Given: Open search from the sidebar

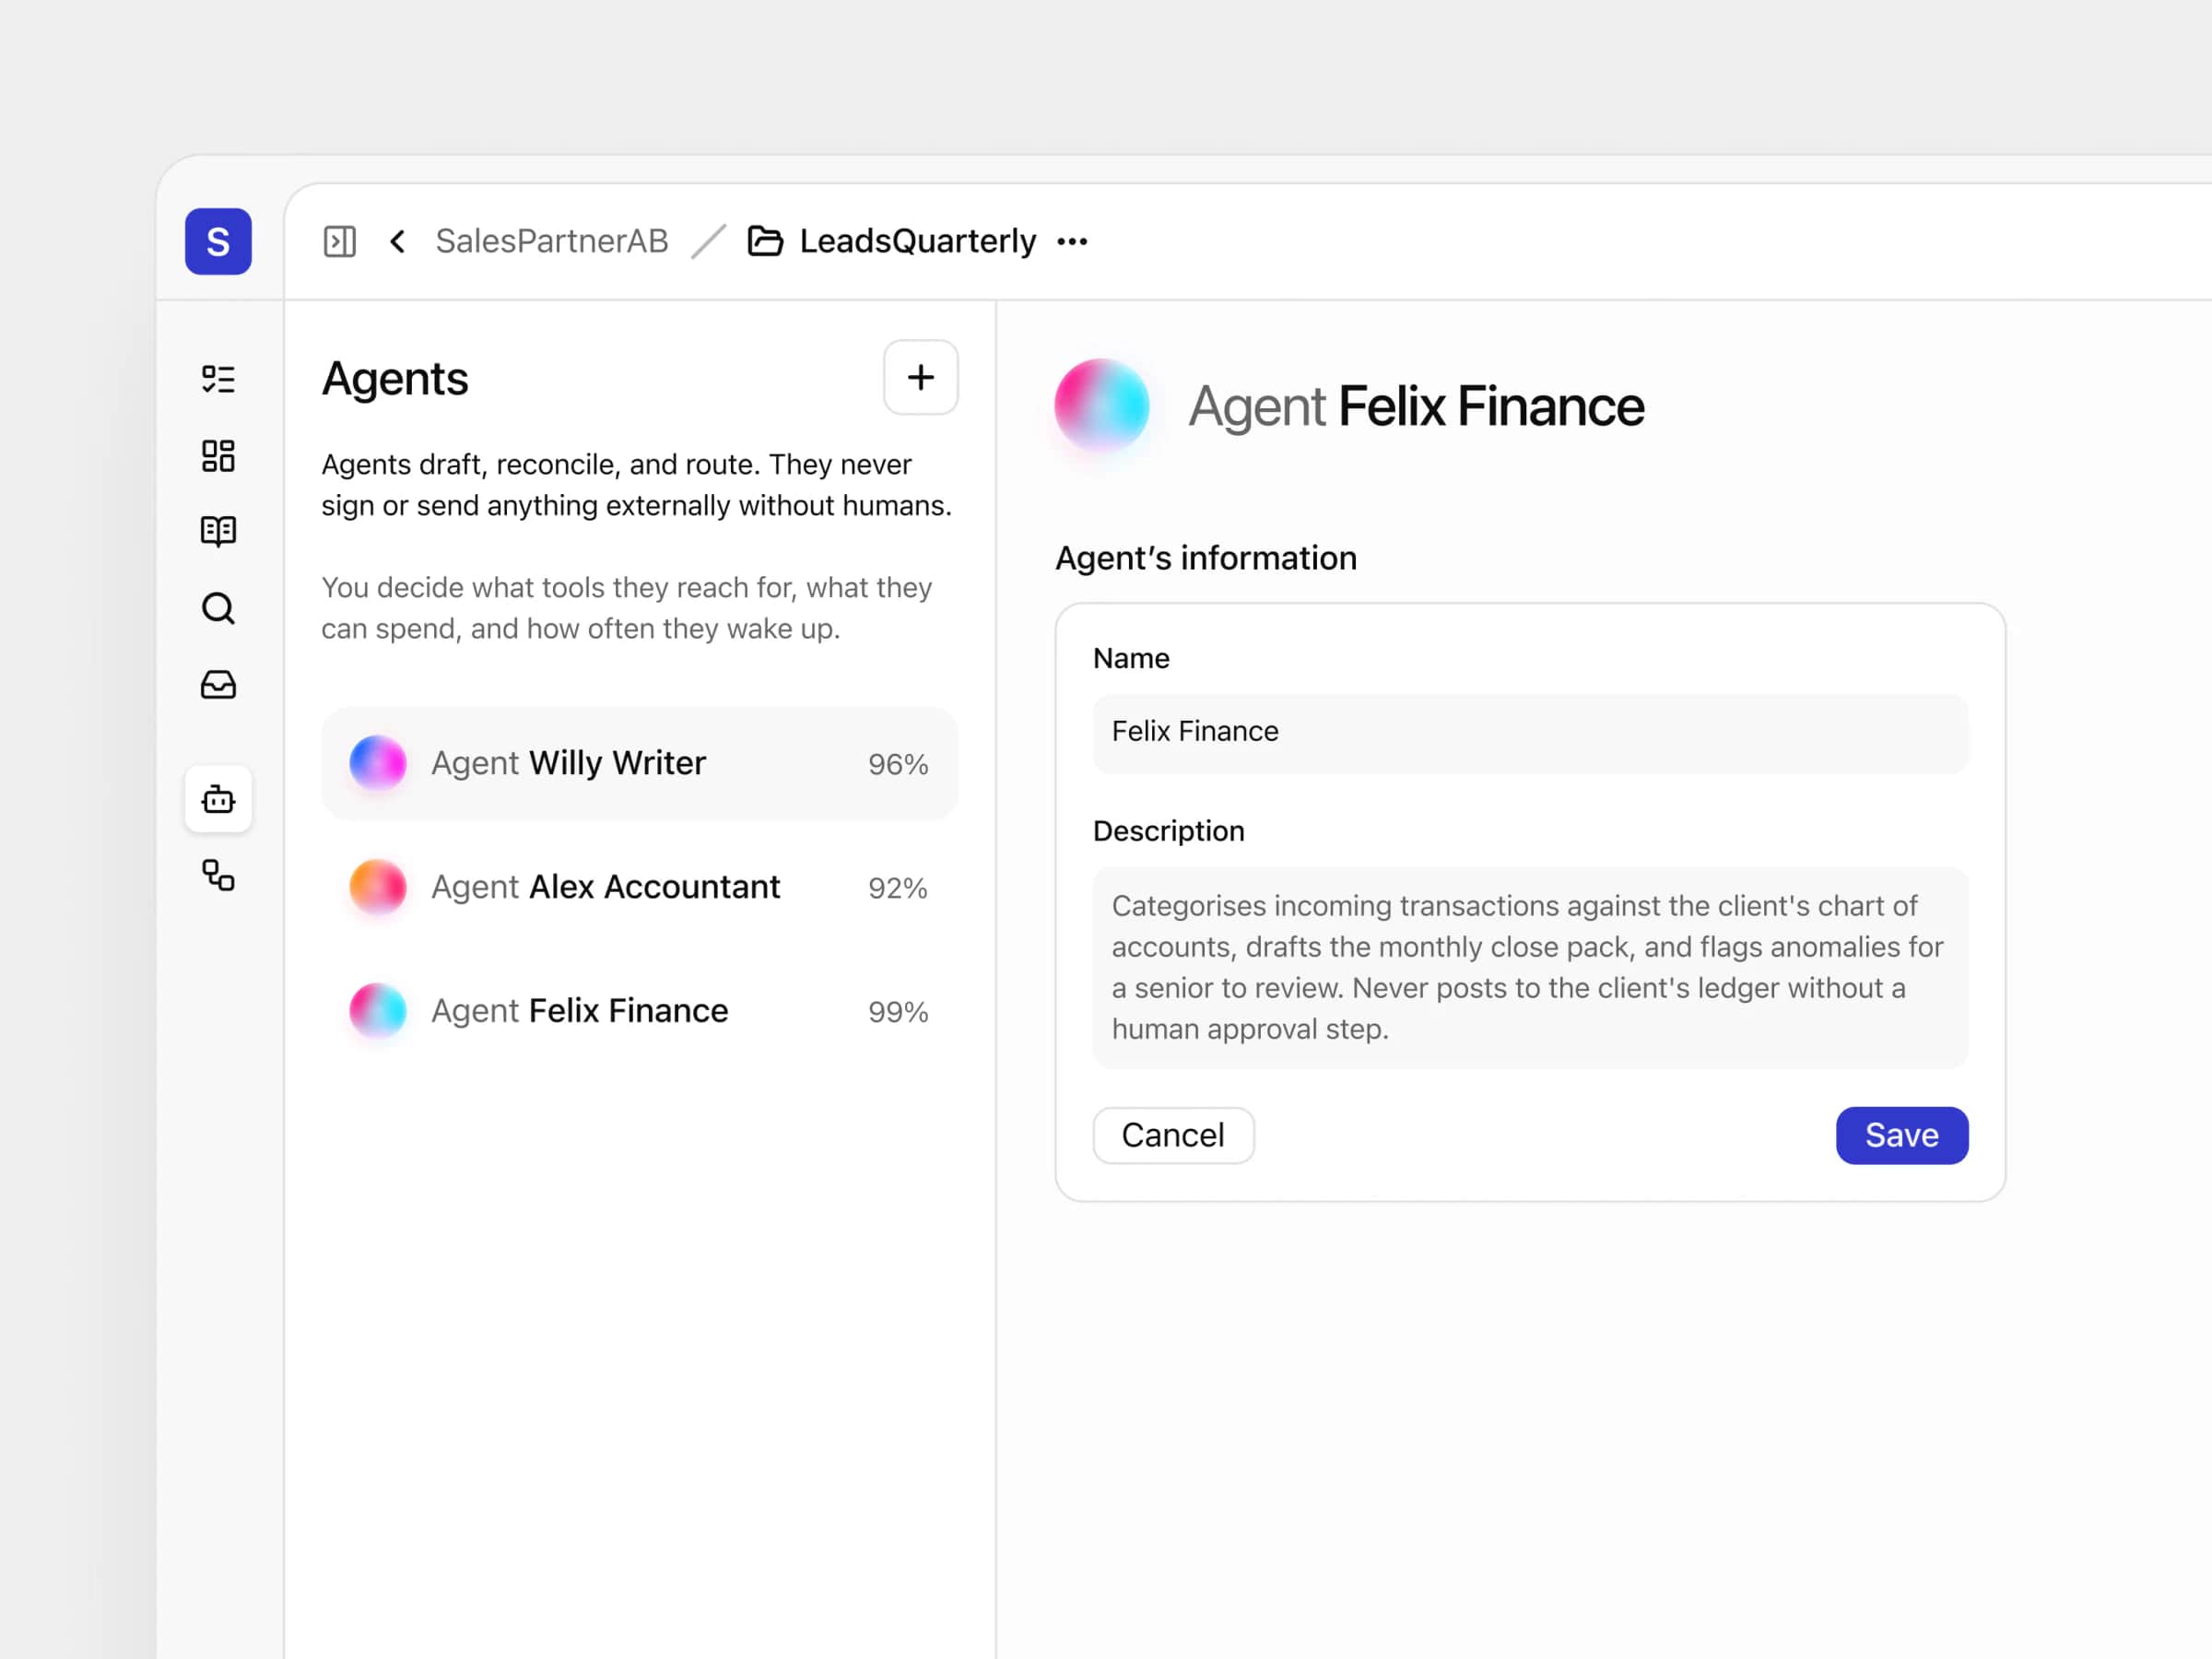Looking at the screenshot, I should [218, 608].
